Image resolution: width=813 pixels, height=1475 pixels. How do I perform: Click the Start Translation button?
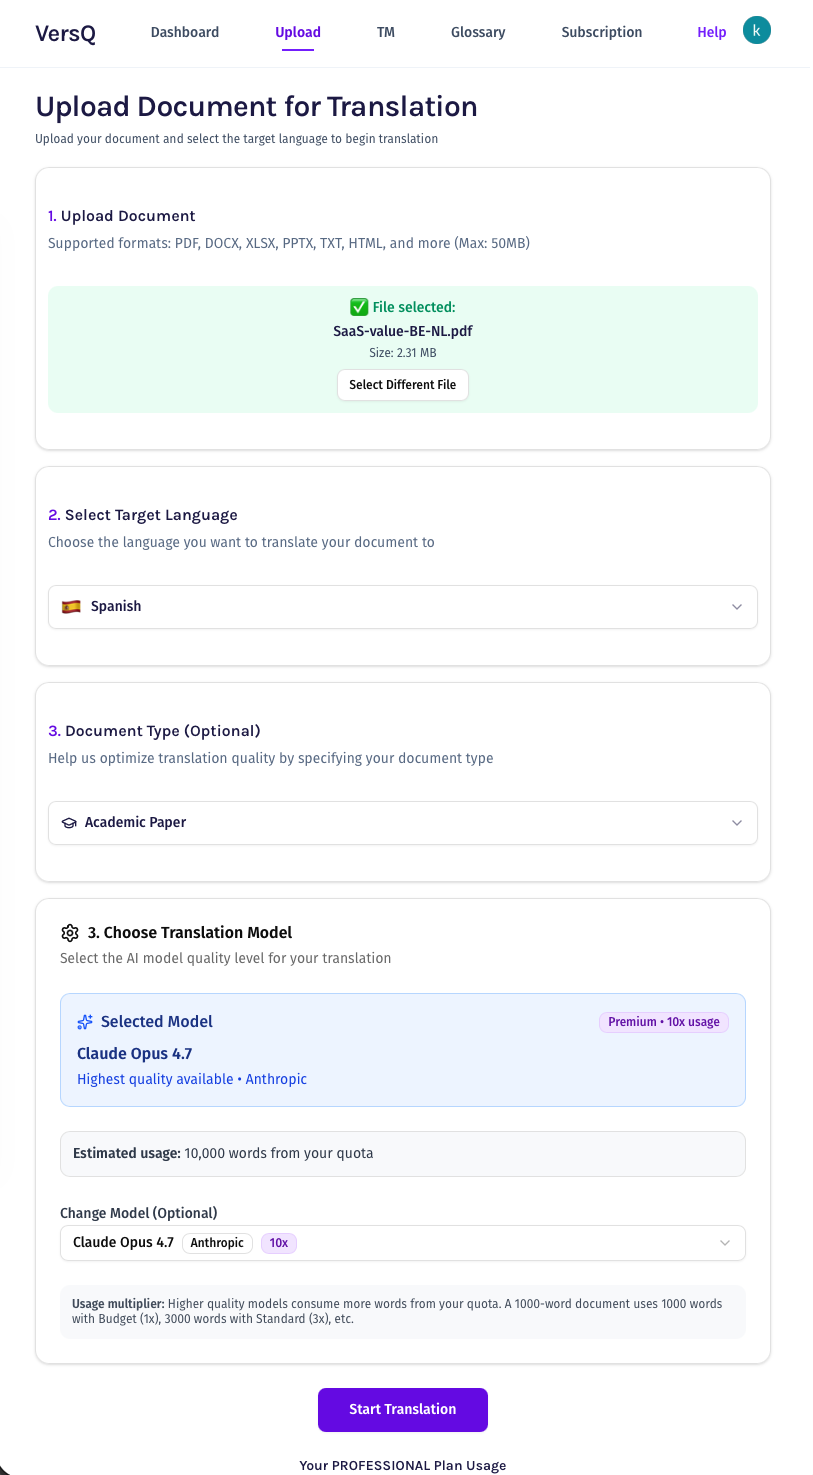point(403,1409)
